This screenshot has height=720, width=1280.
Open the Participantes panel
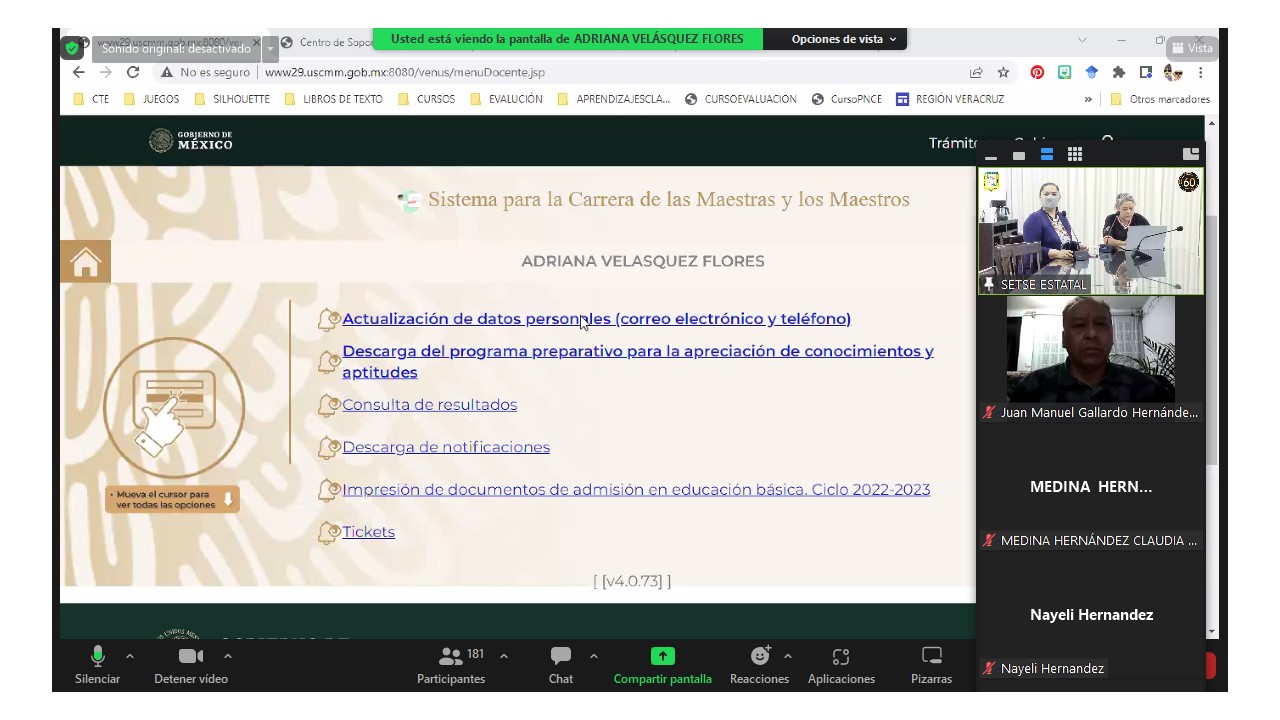click(451, 666)
